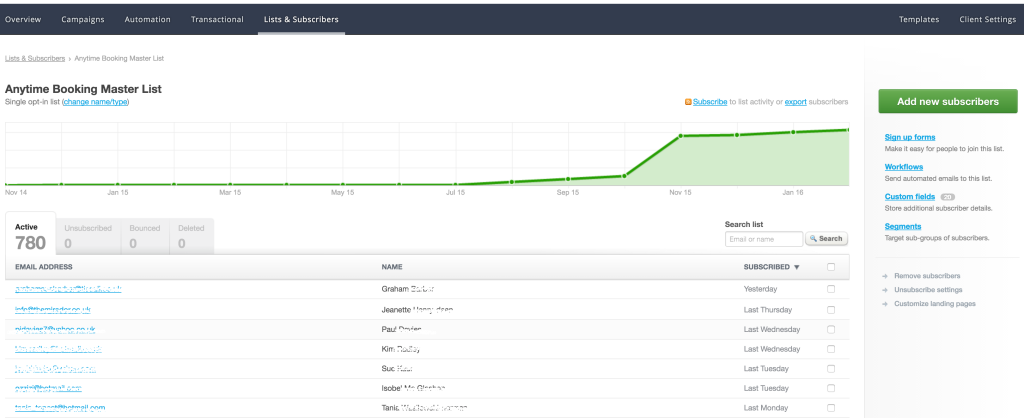The image size is (1024, 418).
Task: Open Graham's email address link
Action: click(69, 289)
